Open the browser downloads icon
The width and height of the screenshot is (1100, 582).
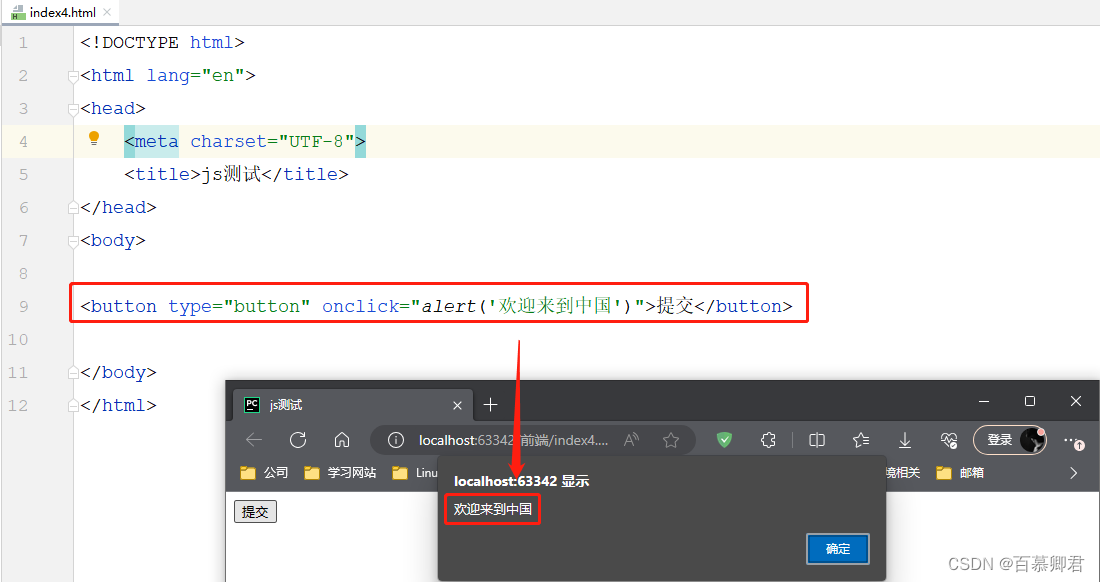point(905,440)
